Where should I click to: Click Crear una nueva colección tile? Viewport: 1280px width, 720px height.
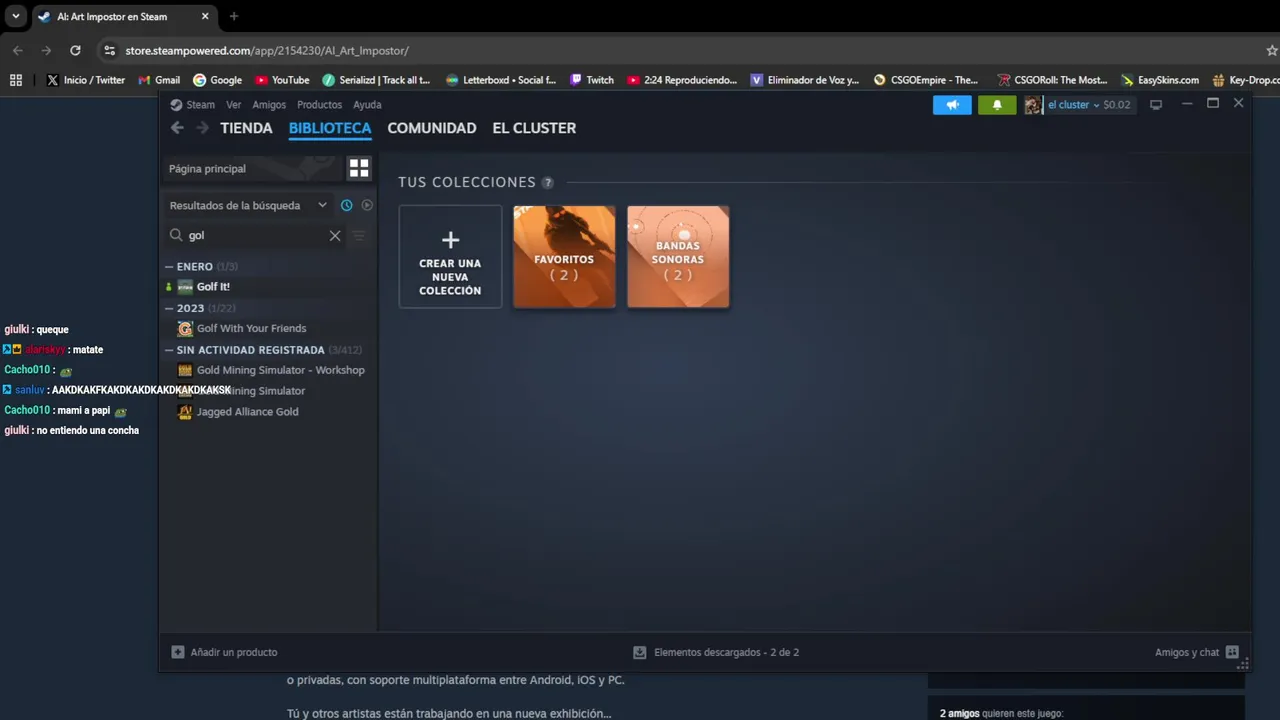(x=450, y=257)
